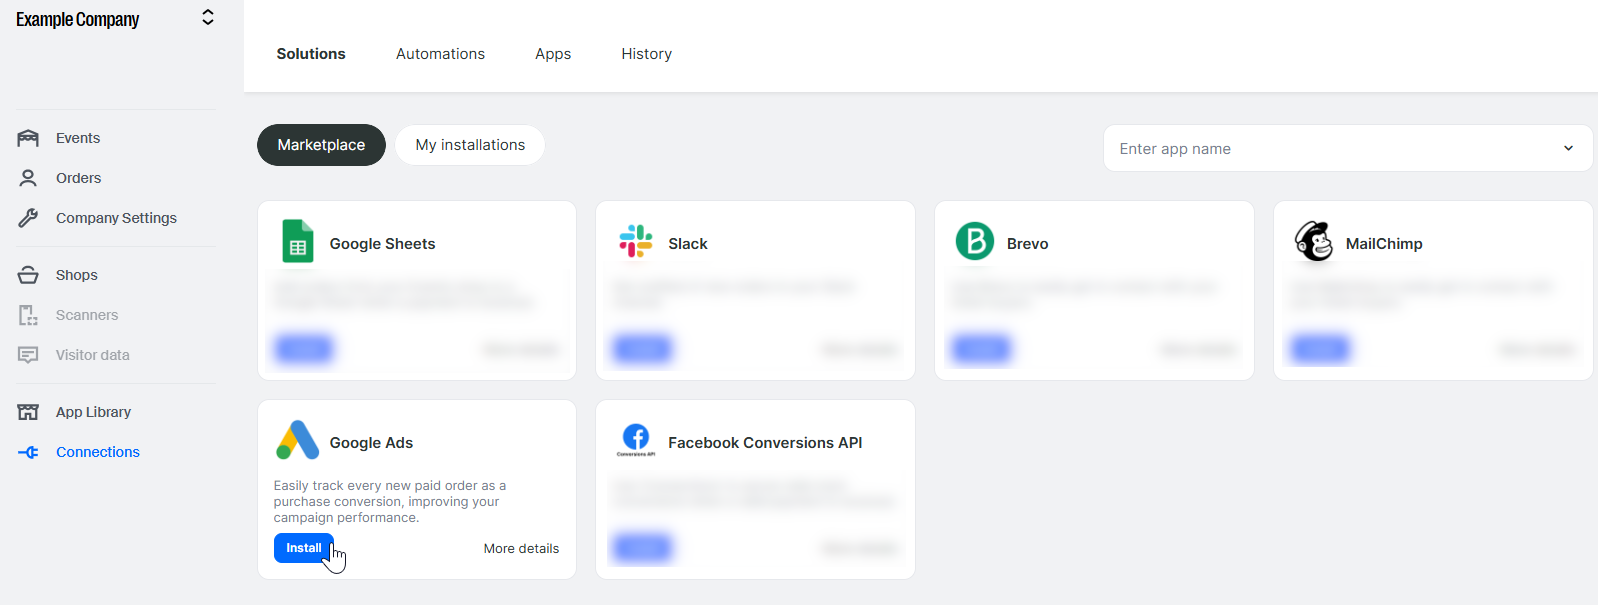The width and height of the screenshot is (1598, 605).
Task: Go to Company Settings
Action: tap(116, 218)
